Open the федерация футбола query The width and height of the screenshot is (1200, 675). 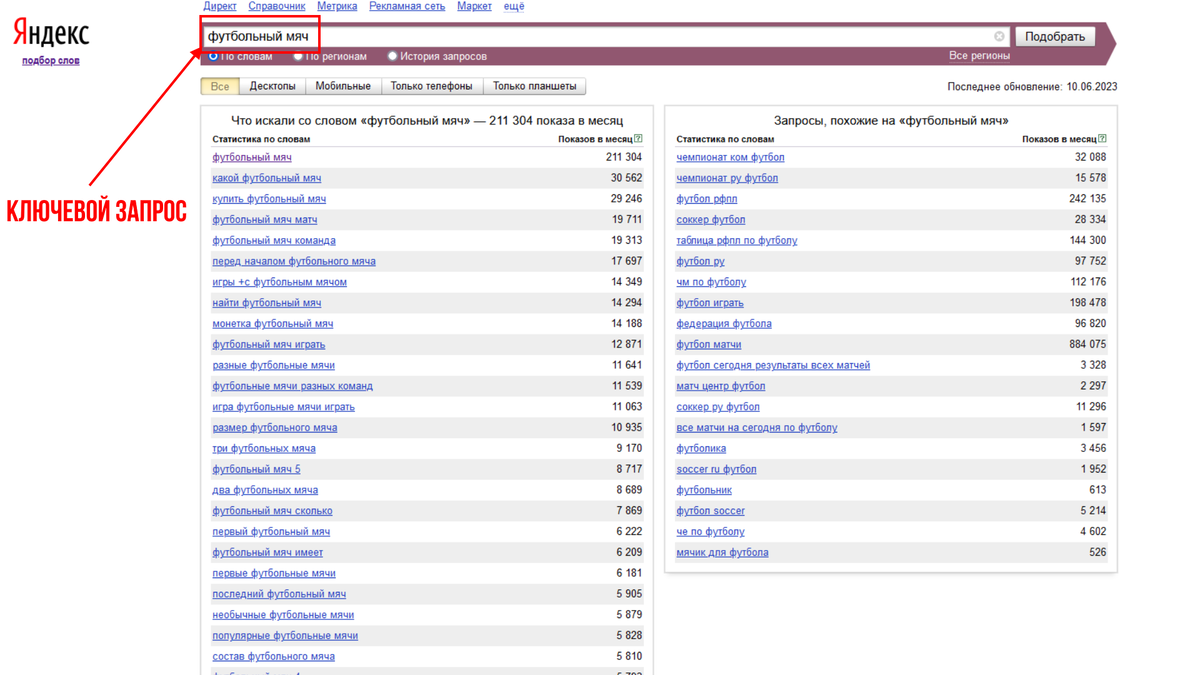724,324
